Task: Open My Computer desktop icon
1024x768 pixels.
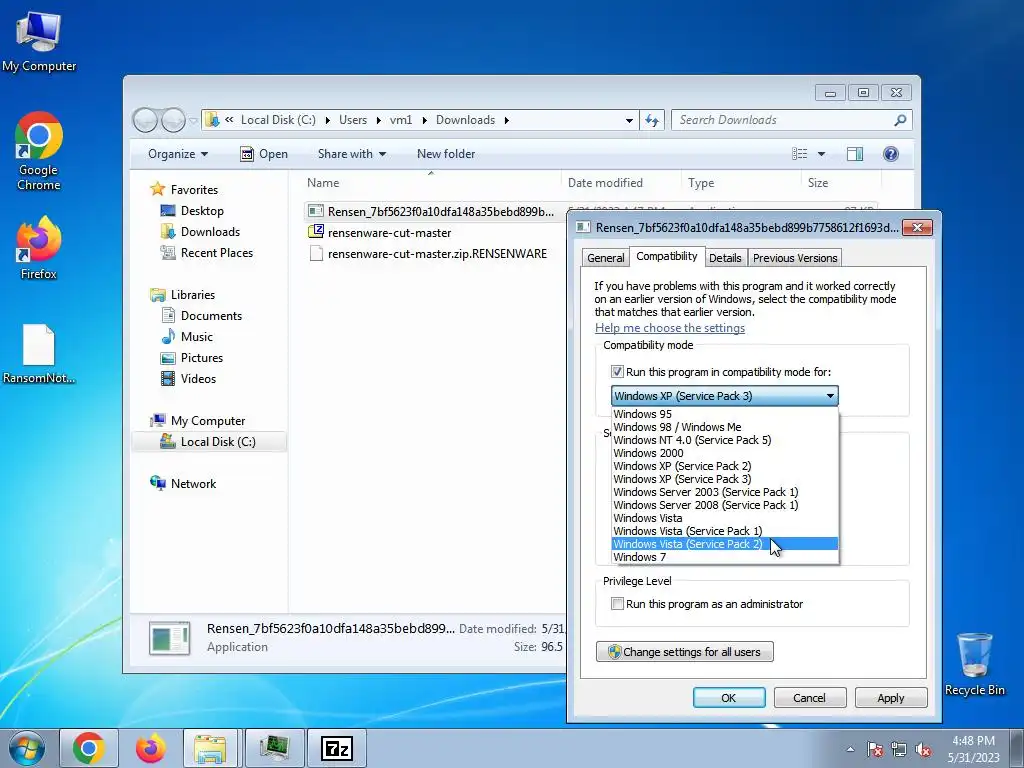Action: point(39,40)
